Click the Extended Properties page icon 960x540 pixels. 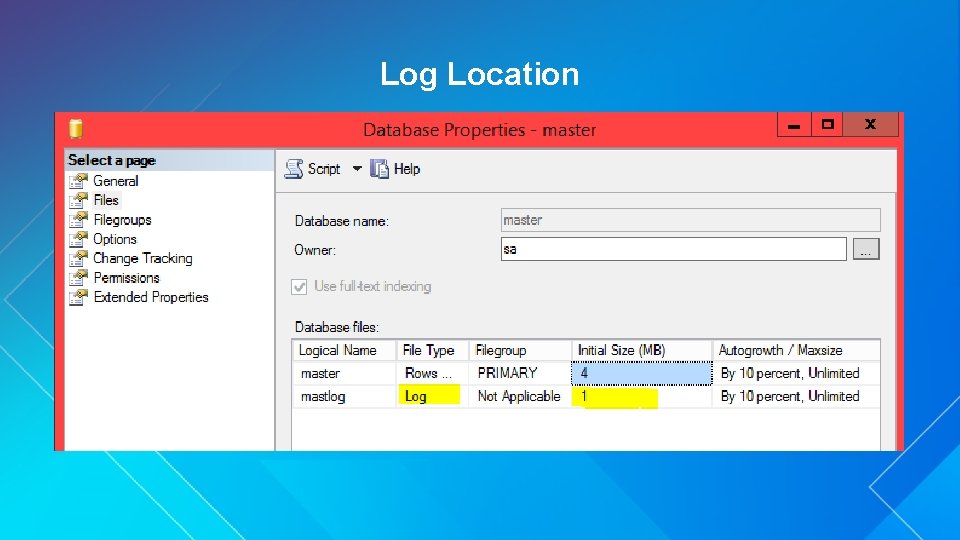pyautogui.click(x=78, y=297)
